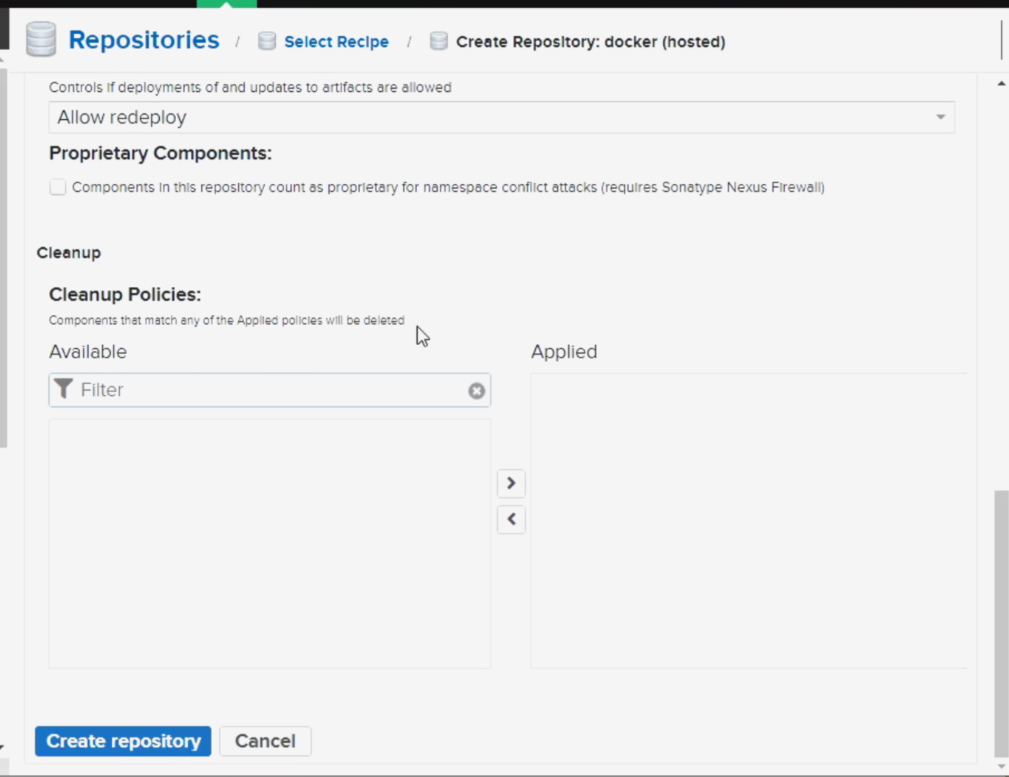Screen dimensions: 1009x777
Task: Click the Repositories database icon
Action: [41, 39]
